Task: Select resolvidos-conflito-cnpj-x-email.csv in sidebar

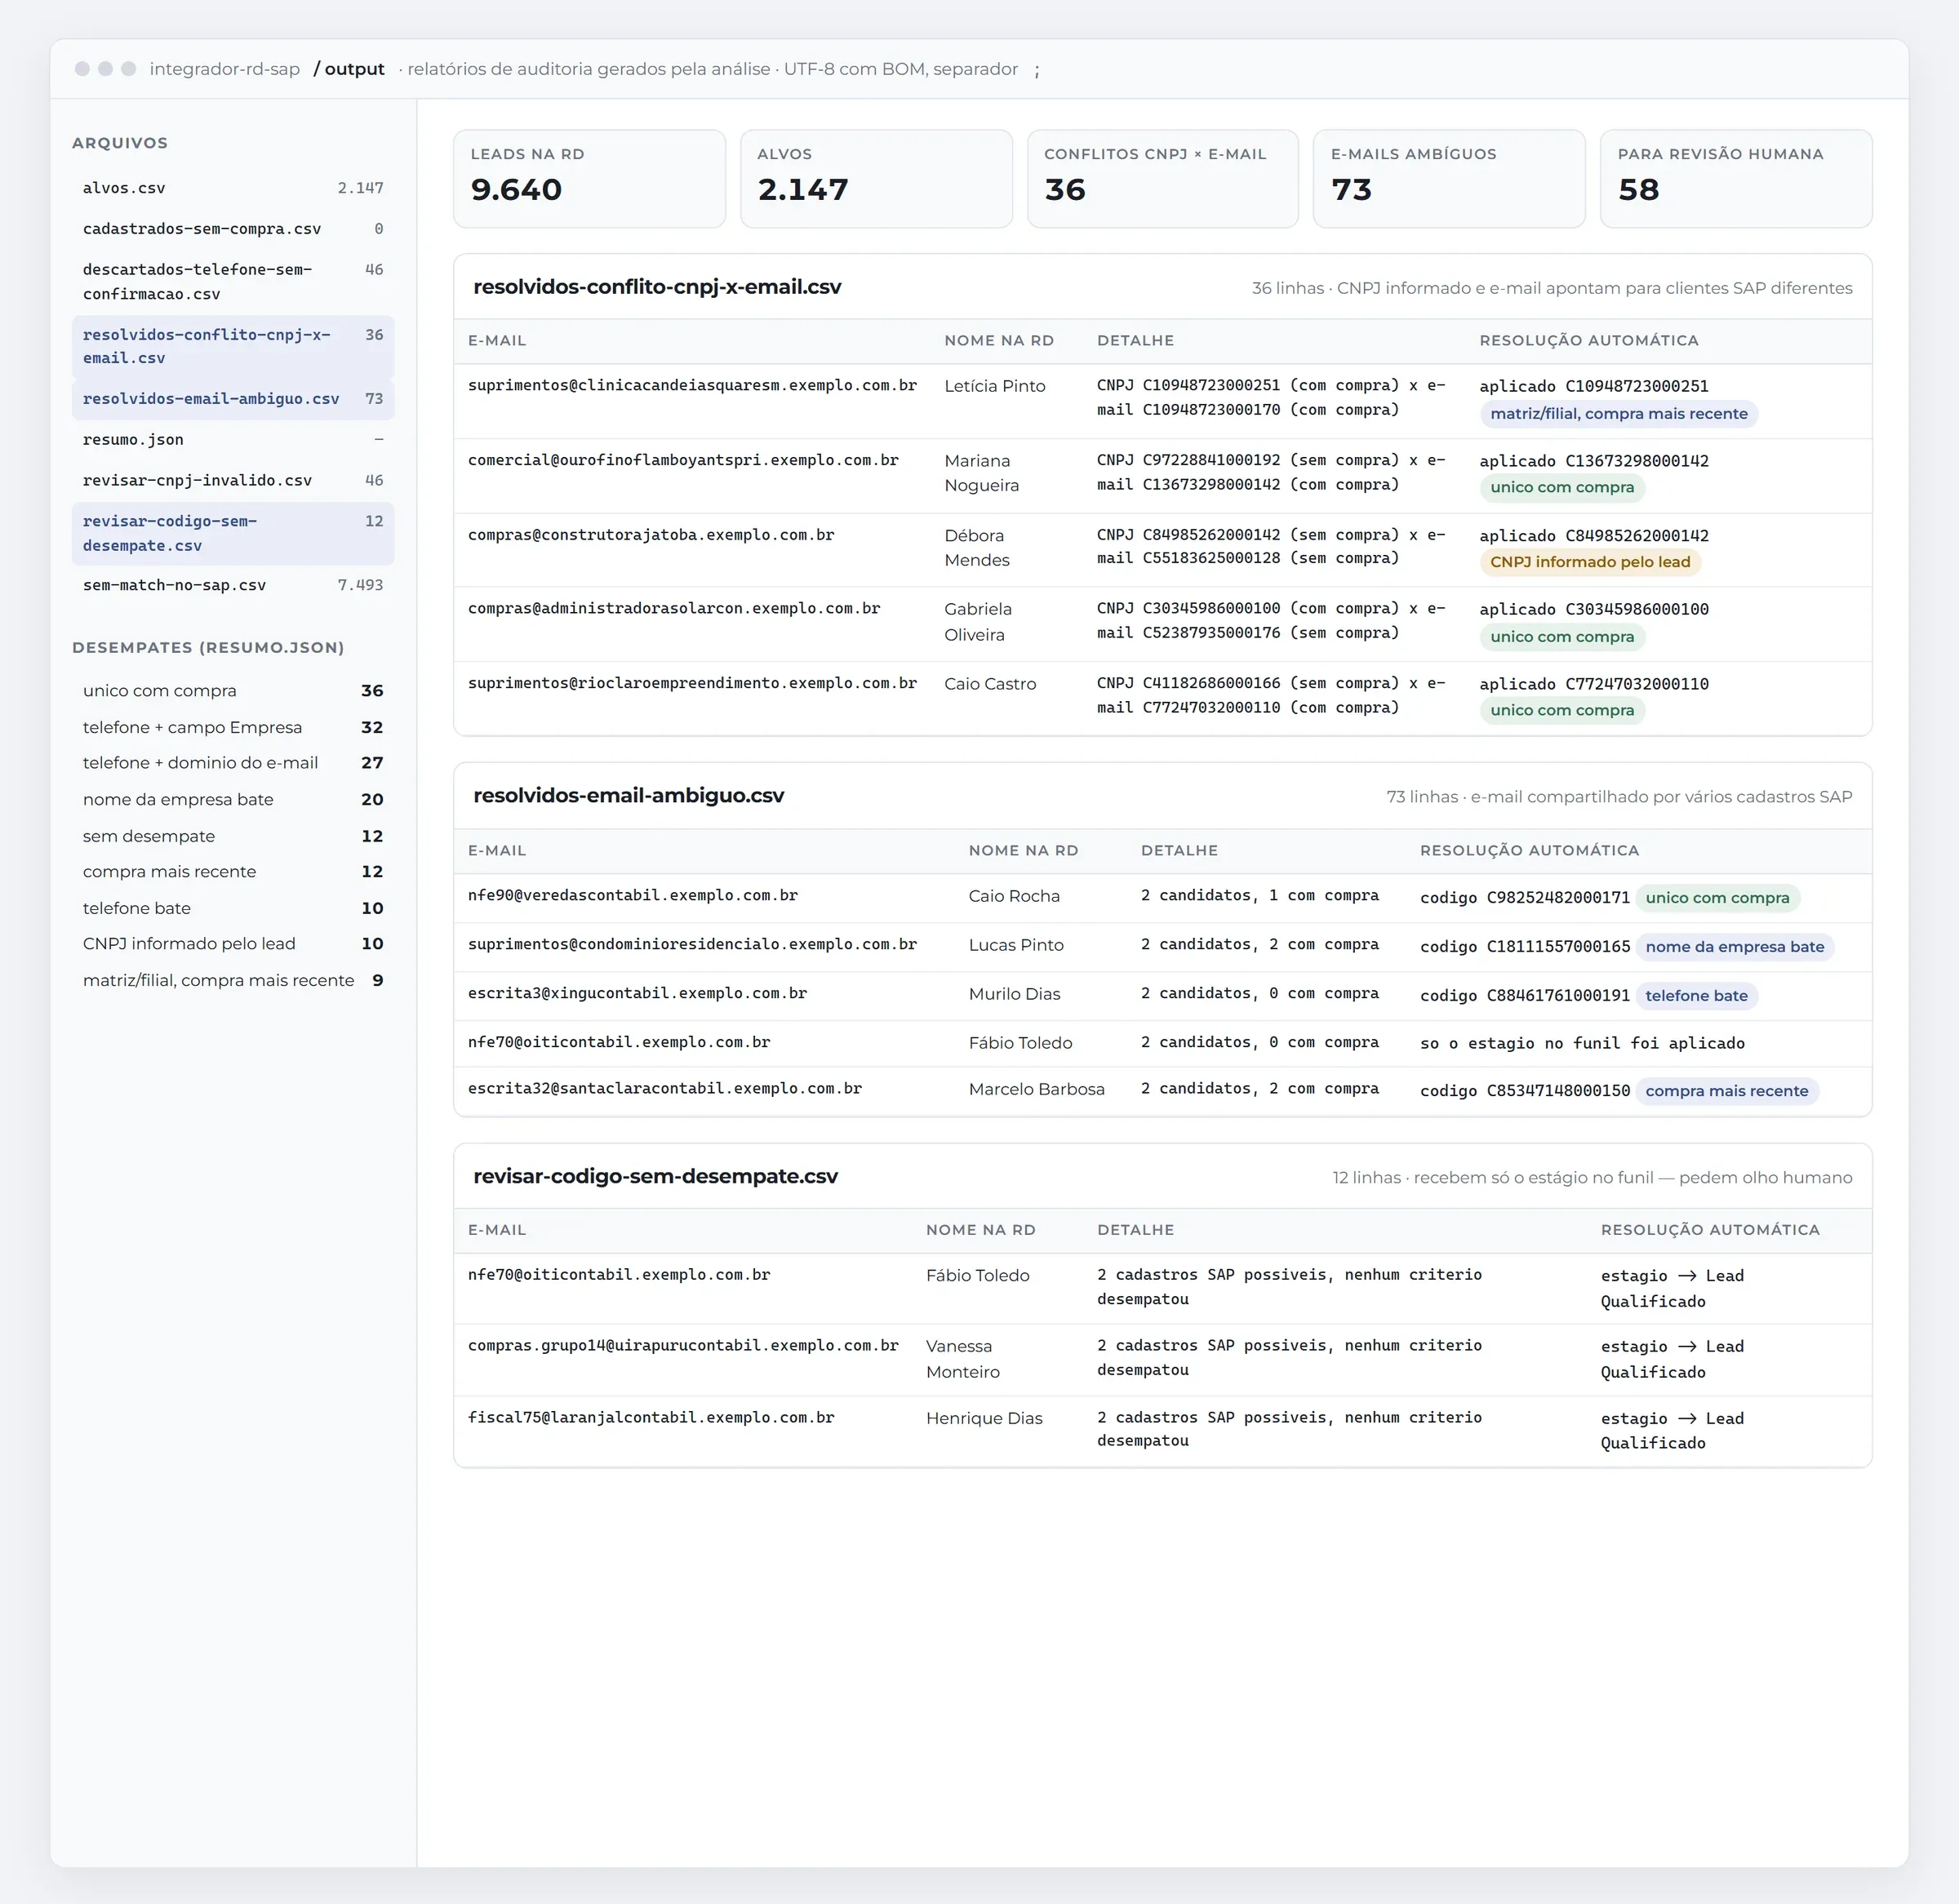Action: click(x=233, y=346)
